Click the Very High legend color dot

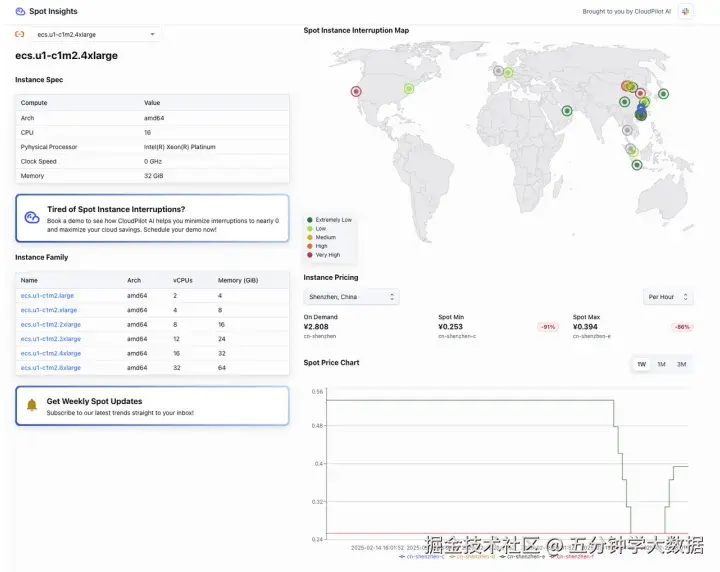(309, 255)
